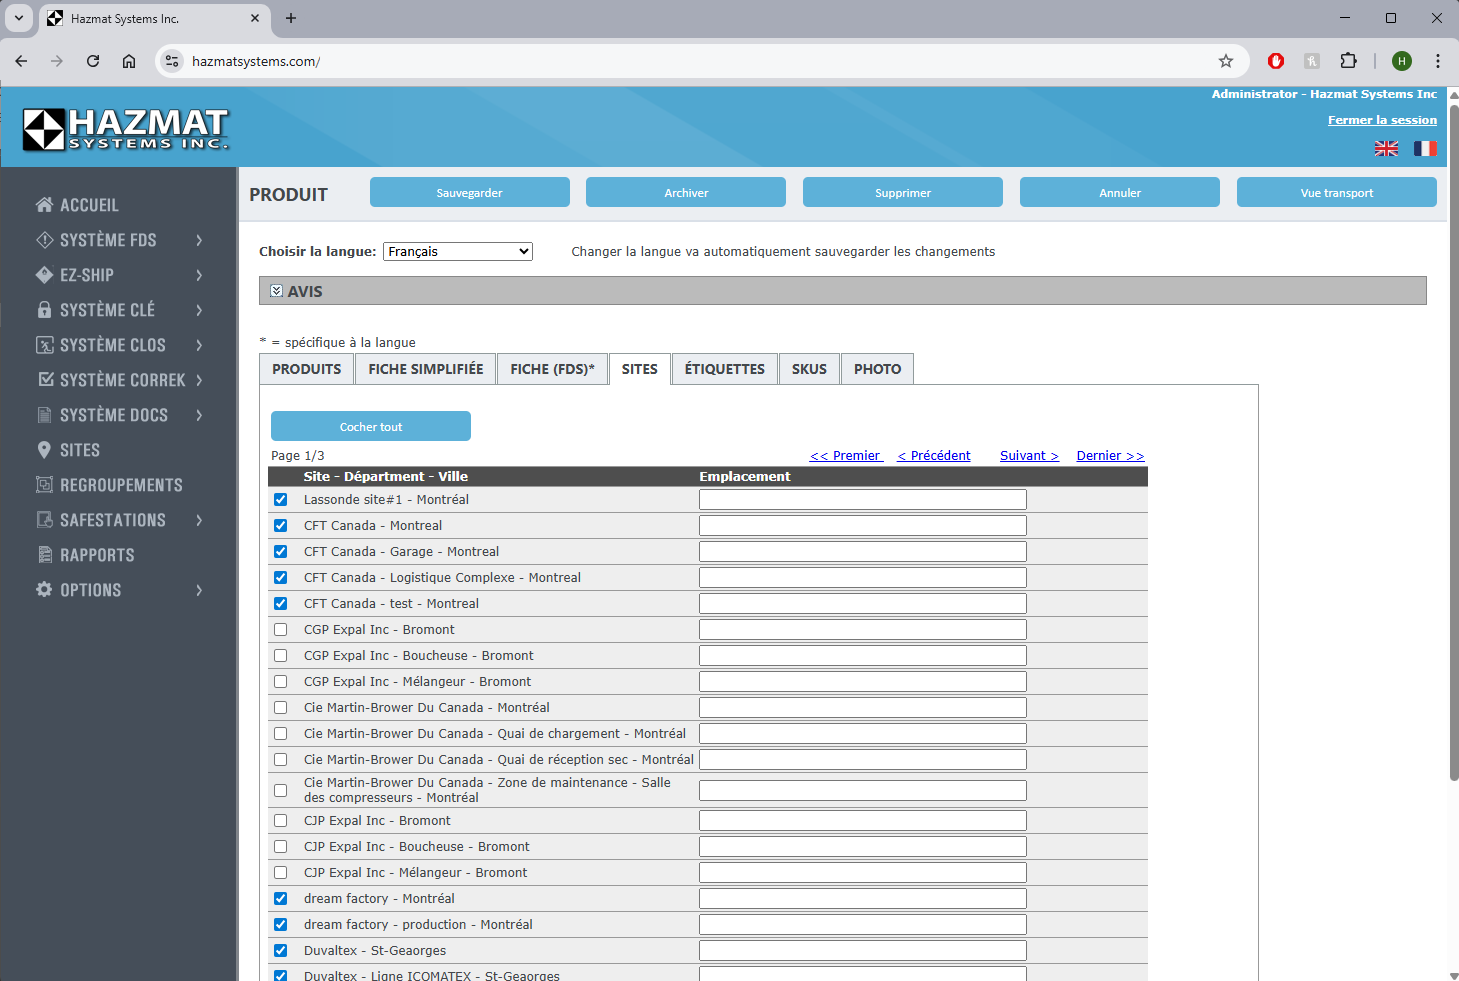
Task: Go to next page via Suivant link
Action: [1028, 456]
